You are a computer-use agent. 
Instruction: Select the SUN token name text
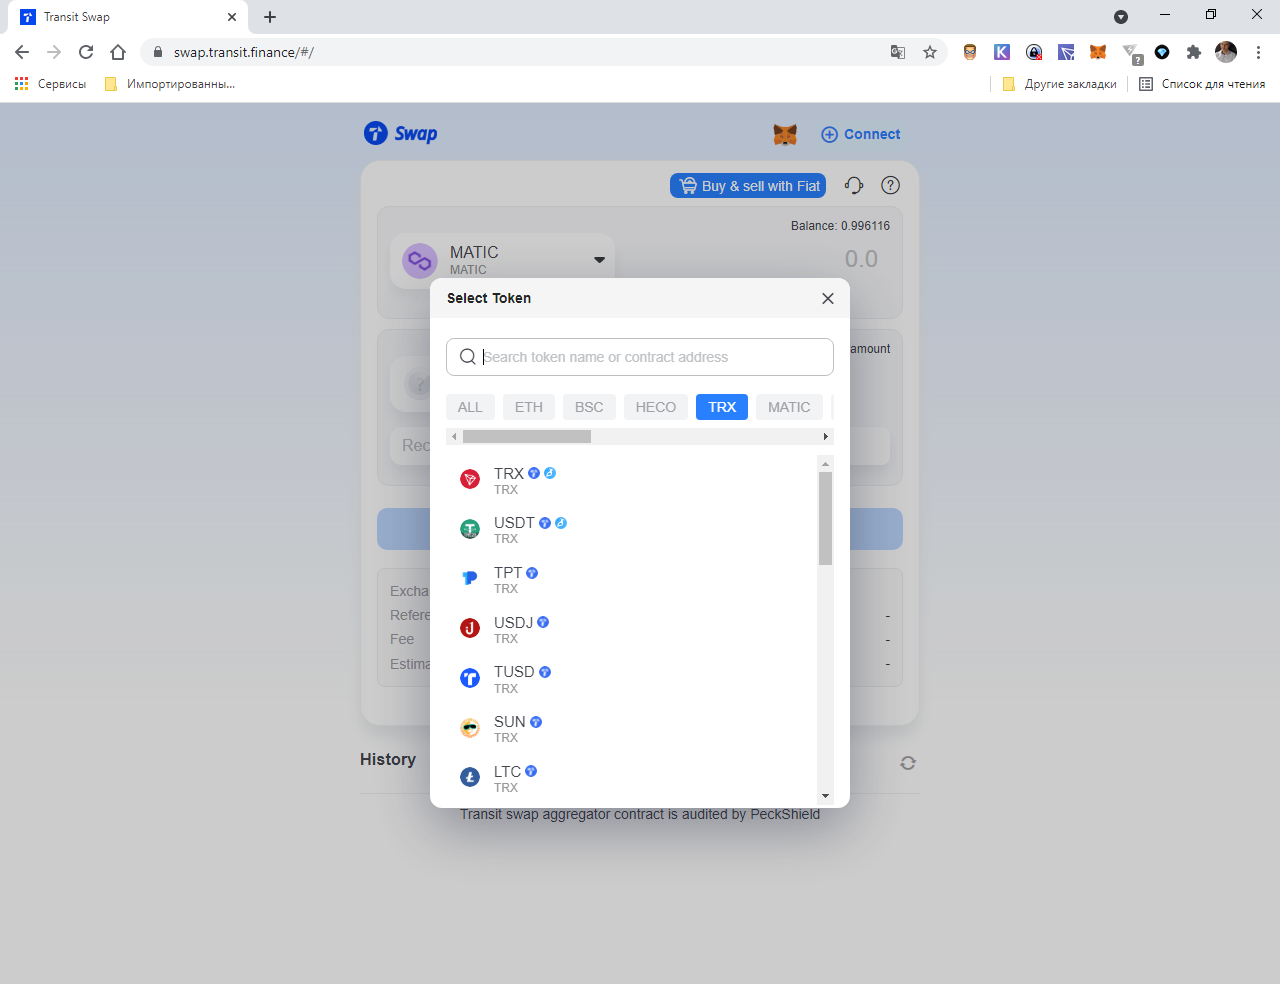coord(510,722)
